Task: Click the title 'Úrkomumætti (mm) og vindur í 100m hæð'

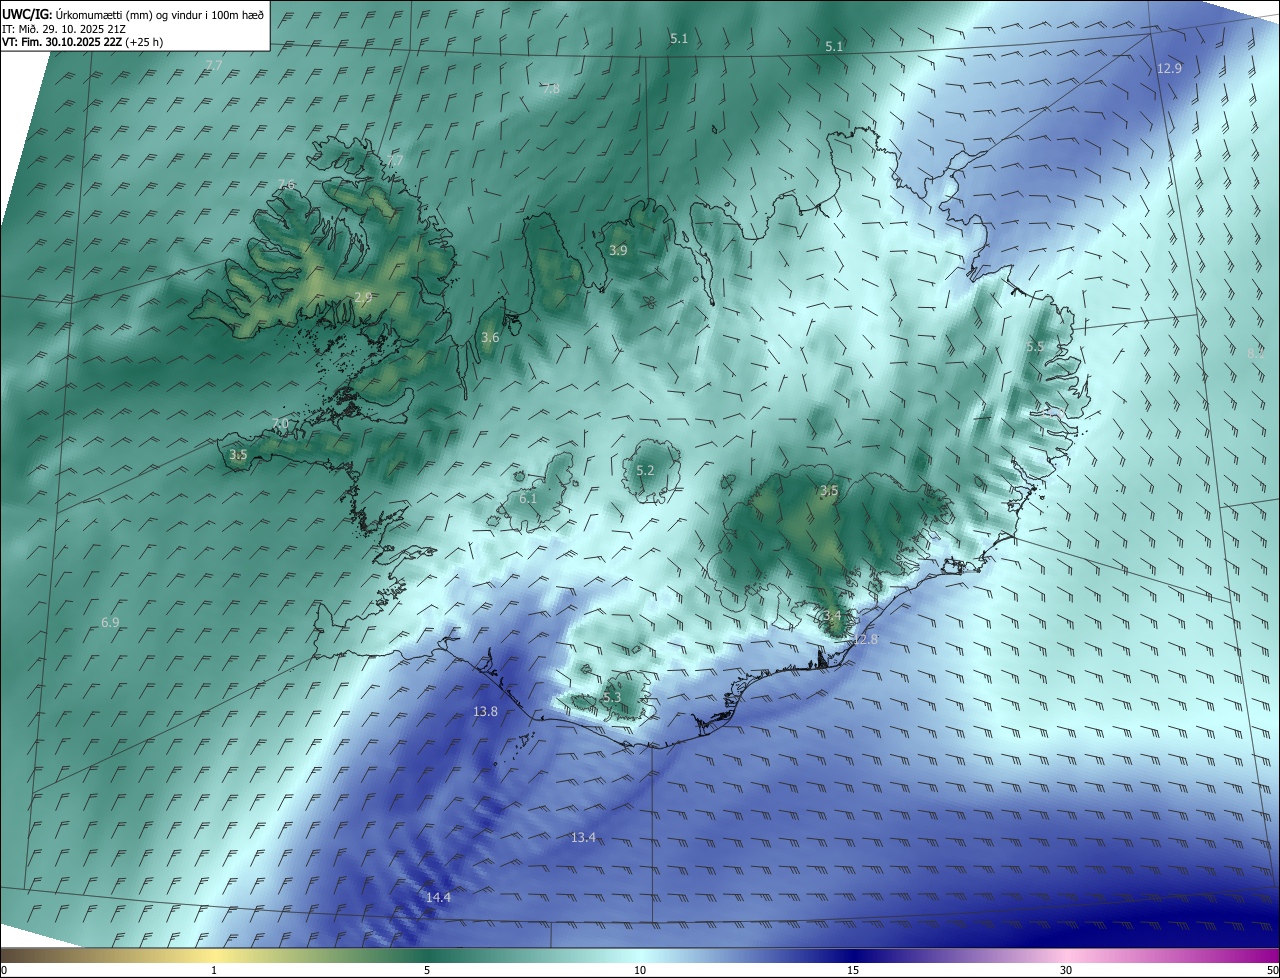Action: pos(160,14)
